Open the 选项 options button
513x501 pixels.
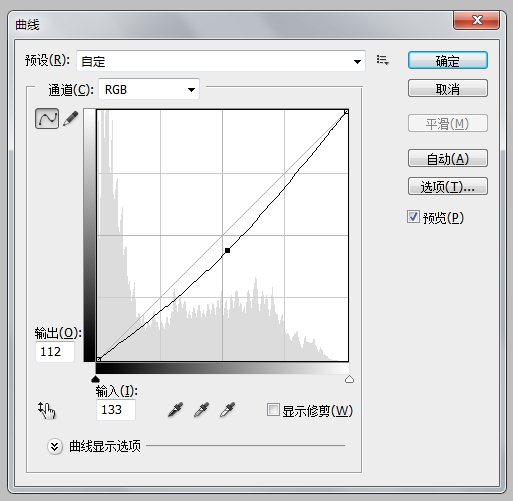pyautogui.click(x=448, y=186)
